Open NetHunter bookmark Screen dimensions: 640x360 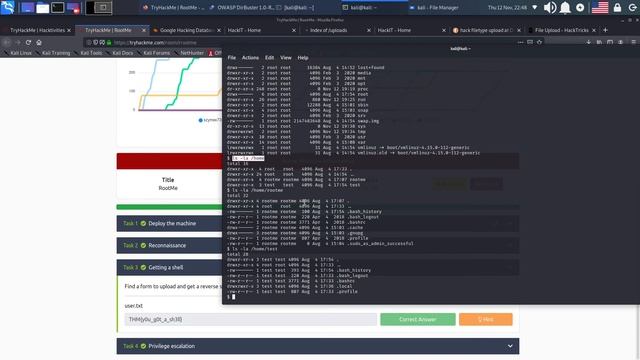[x=189, y=53]
